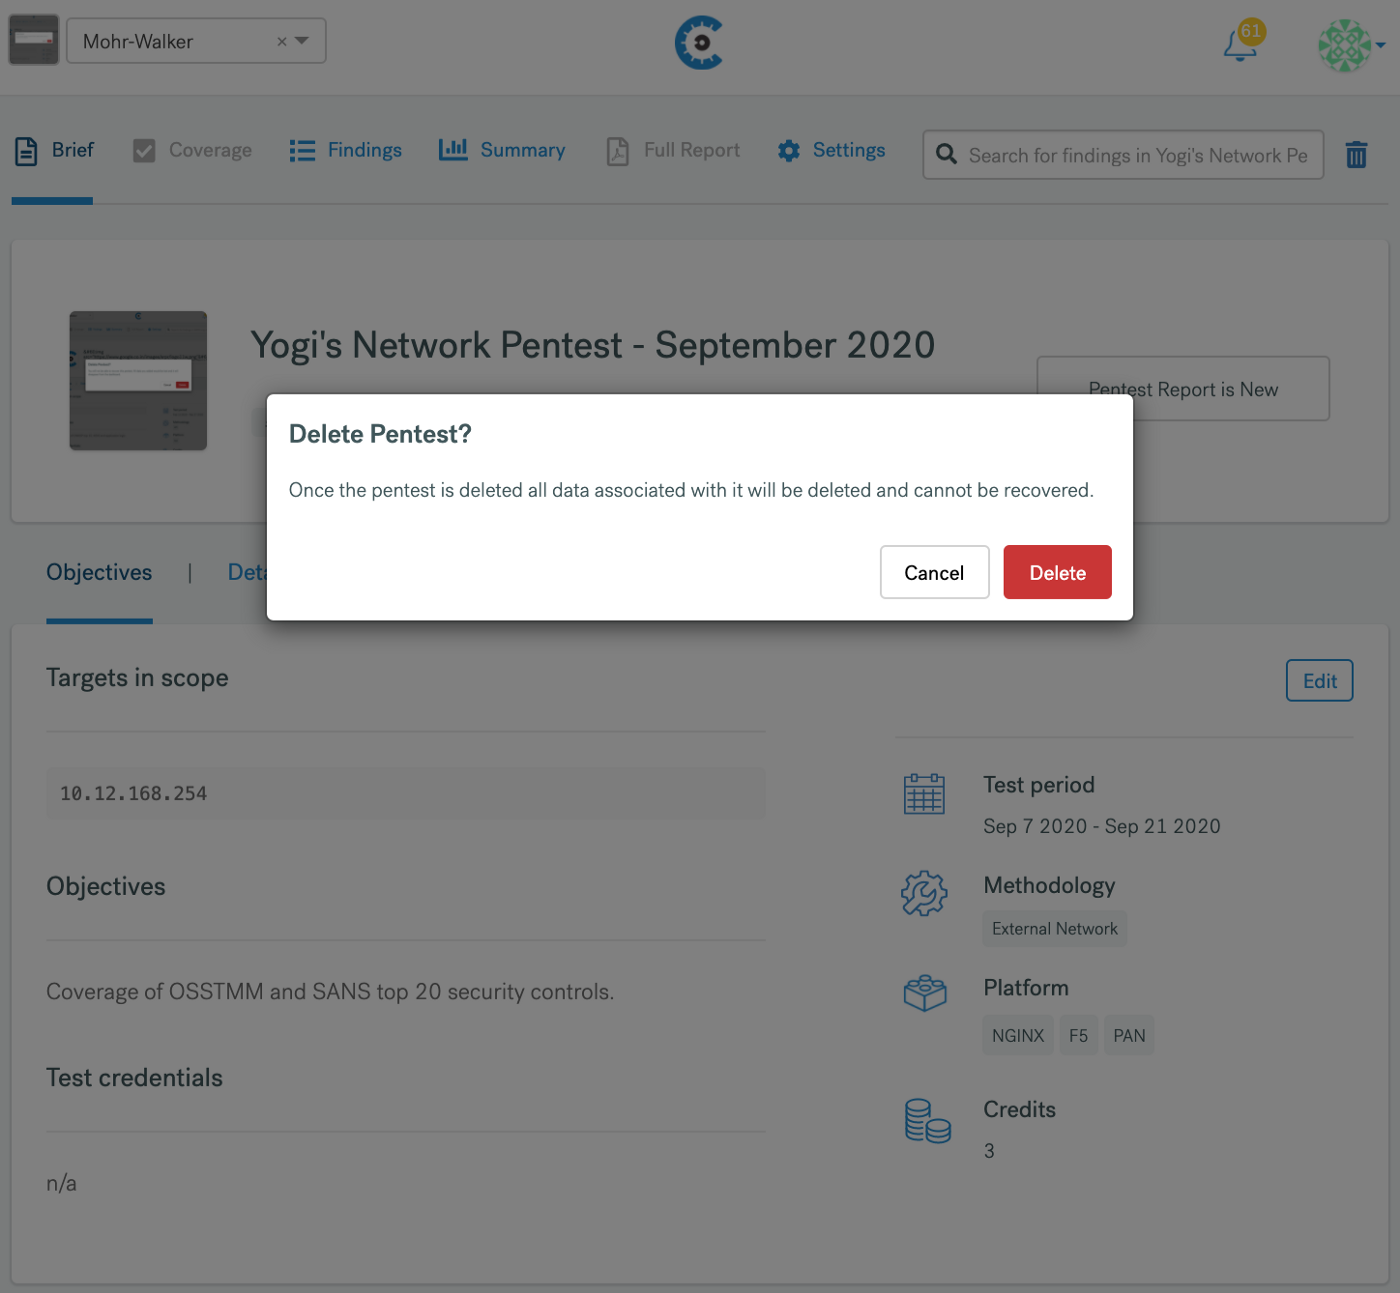Click the test period calendar icon
1400x1293 pixels.
click(x=924, y=794)
